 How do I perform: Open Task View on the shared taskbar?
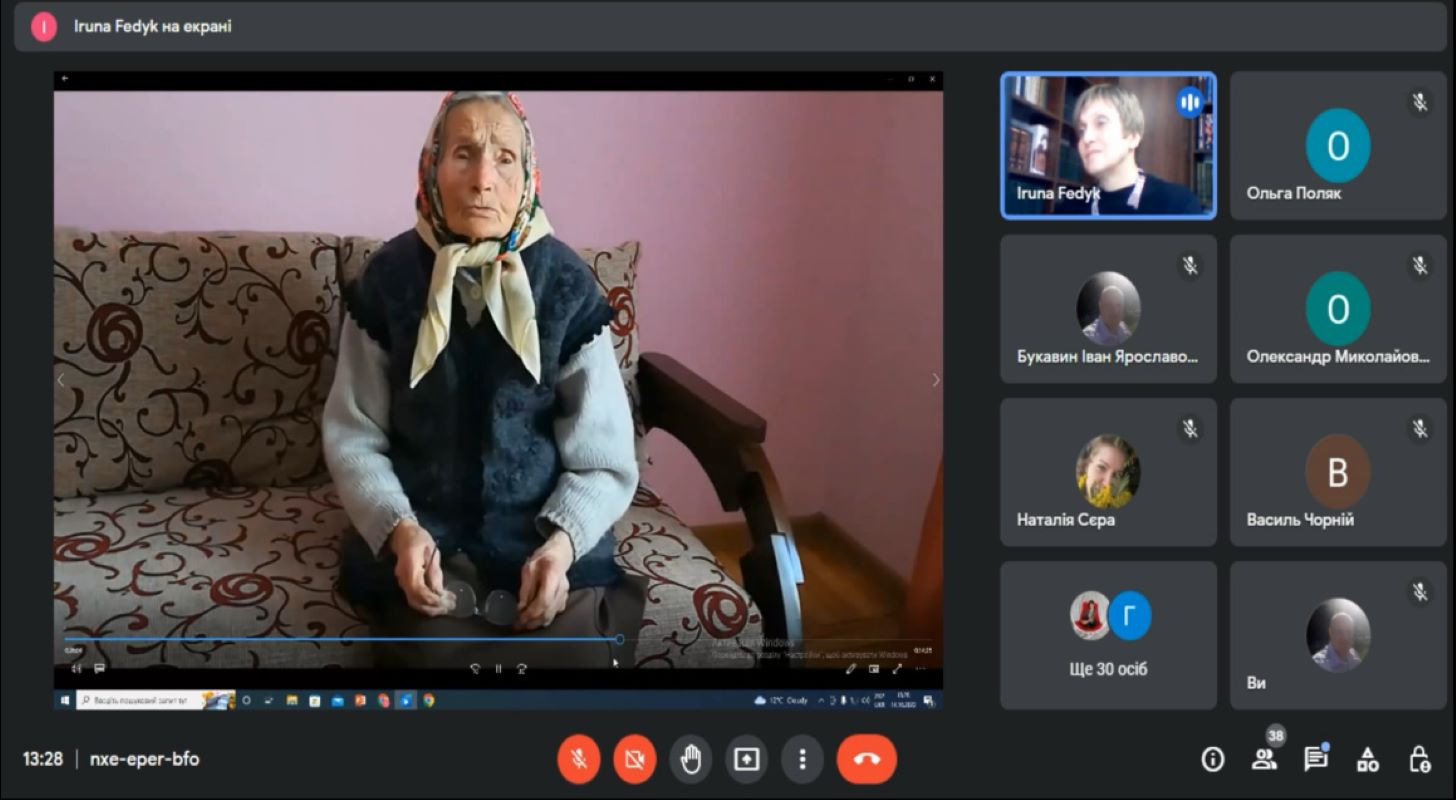pyautogui.click(x=269, y=701)
